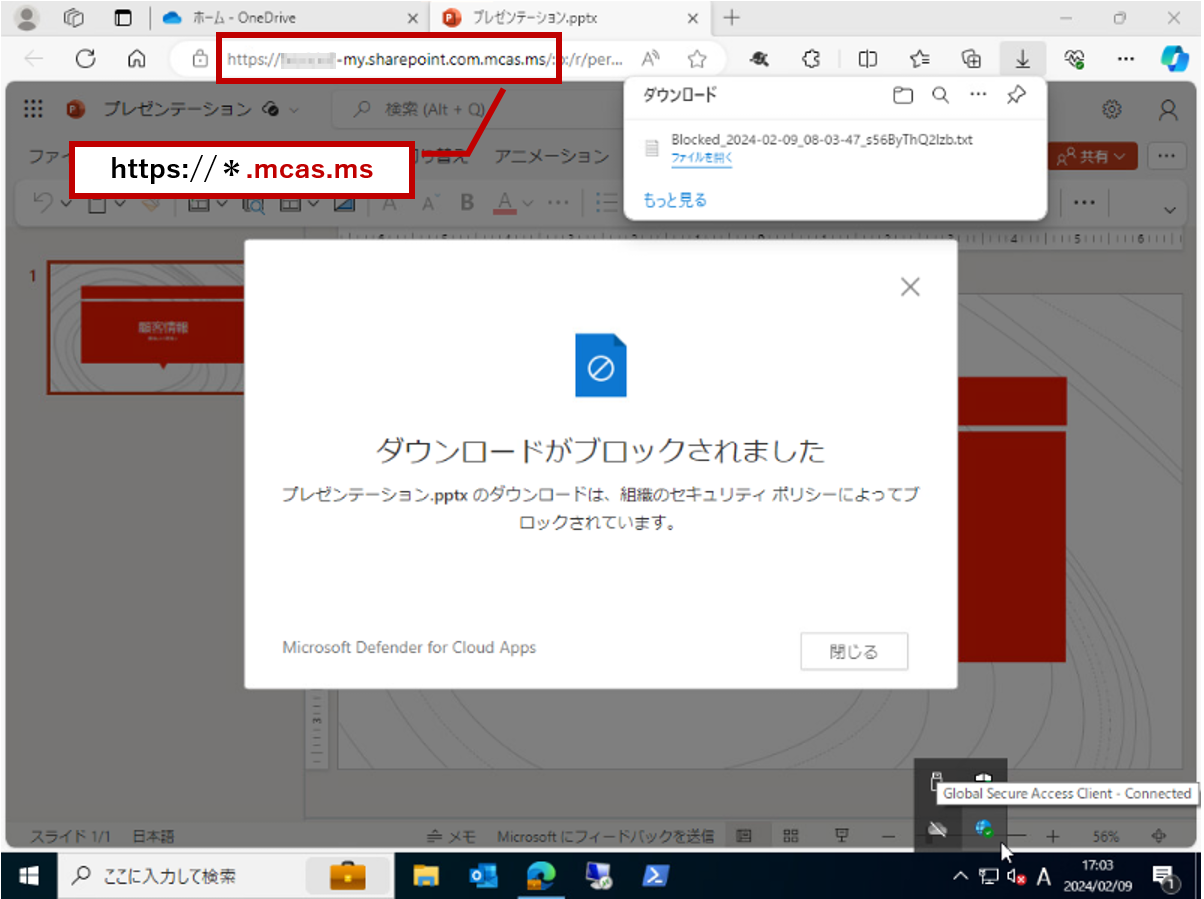The height and width of the screenshot is (899, 1204).
Task: Expand the プレゼンテーション file name dropdown
Action: (x=294, y=109)
